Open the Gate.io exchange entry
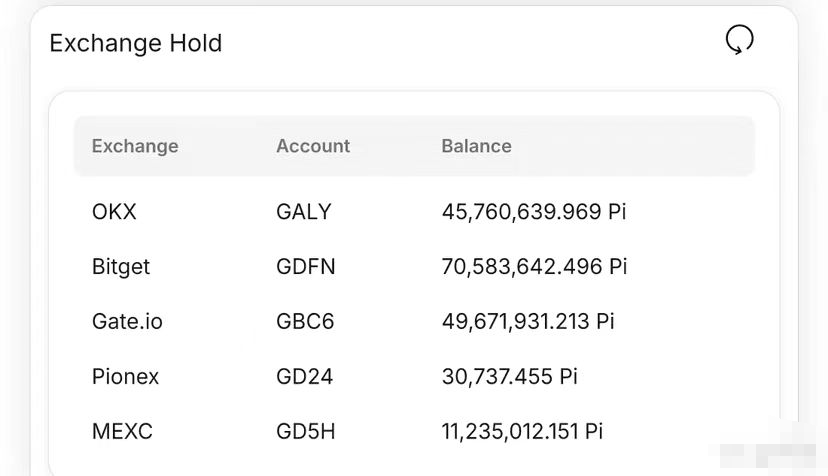 (127, 321)
